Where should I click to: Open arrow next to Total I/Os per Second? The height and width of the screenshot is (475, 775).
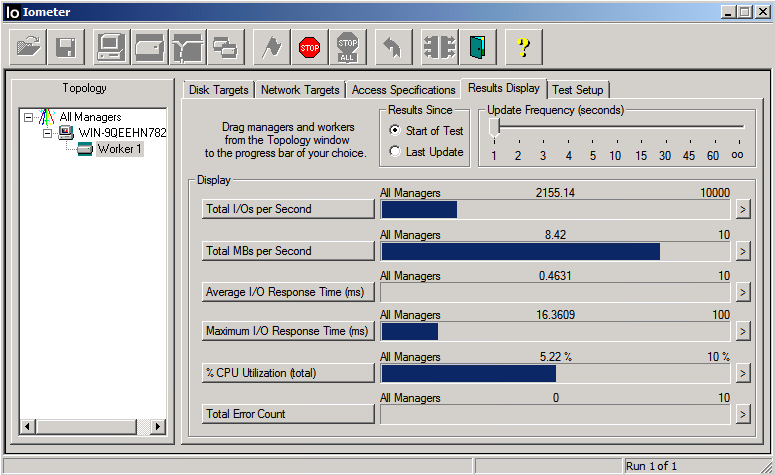742,210
